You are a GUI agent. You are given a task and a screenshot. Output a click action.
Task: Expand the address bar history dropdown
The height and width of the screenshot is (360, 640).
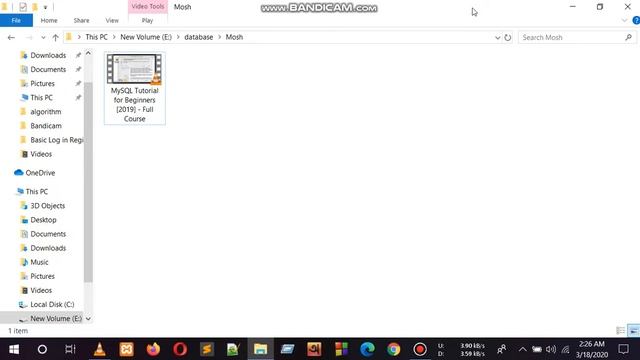coord(498,38)
